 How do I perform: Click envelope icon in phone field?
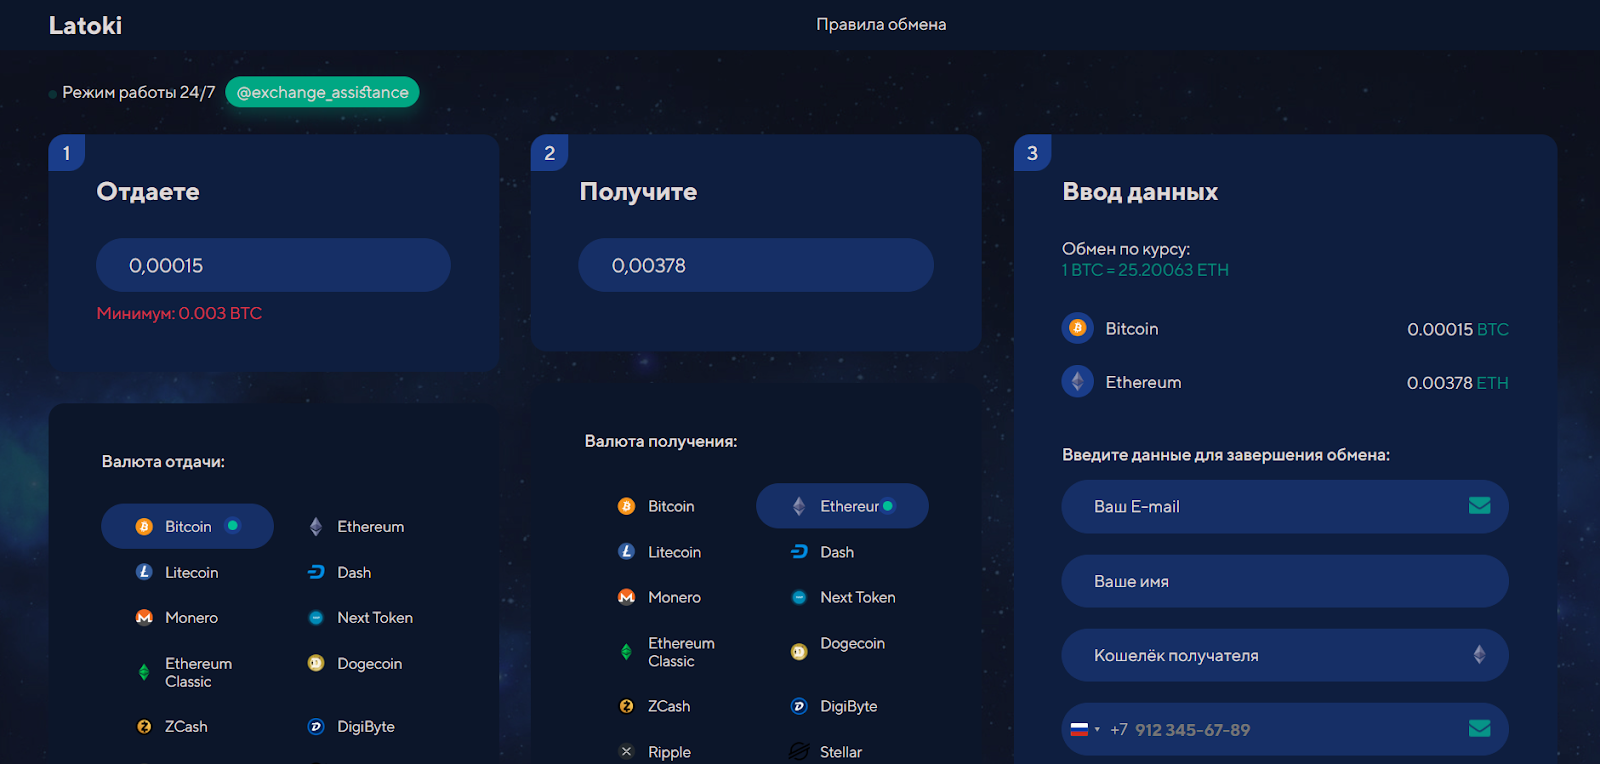1480,729
